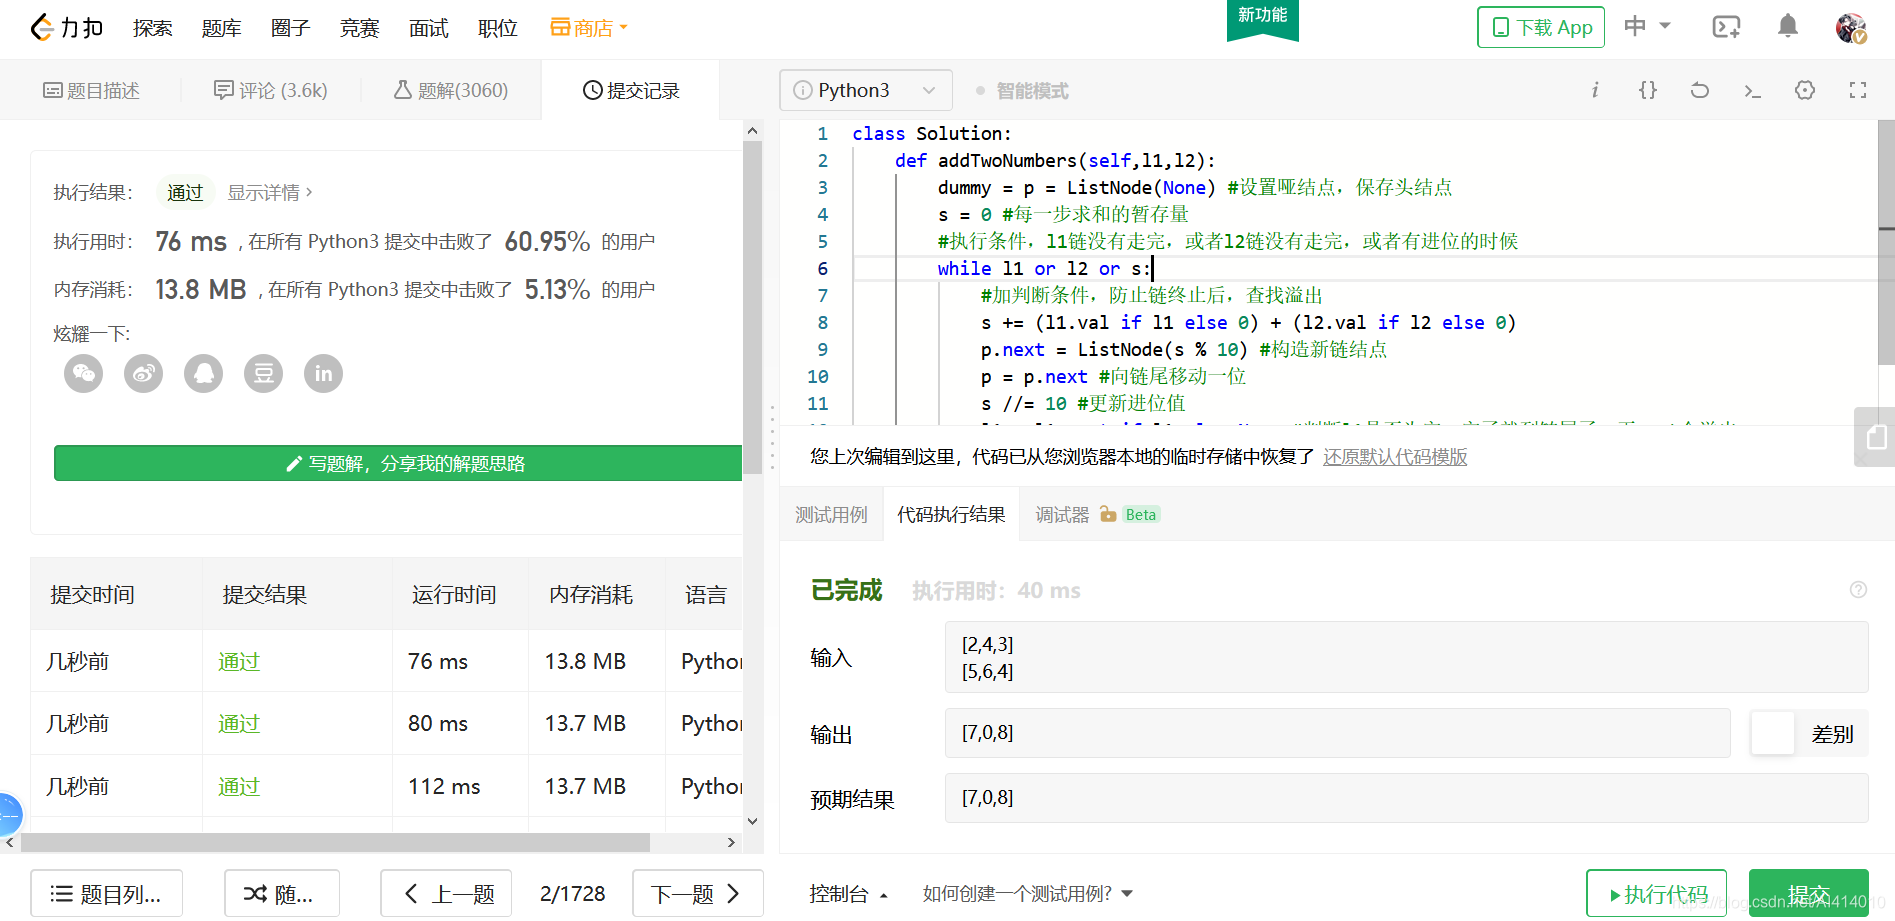Click 写题解 share solution button

pyautogui.click(x=398, y=463)
